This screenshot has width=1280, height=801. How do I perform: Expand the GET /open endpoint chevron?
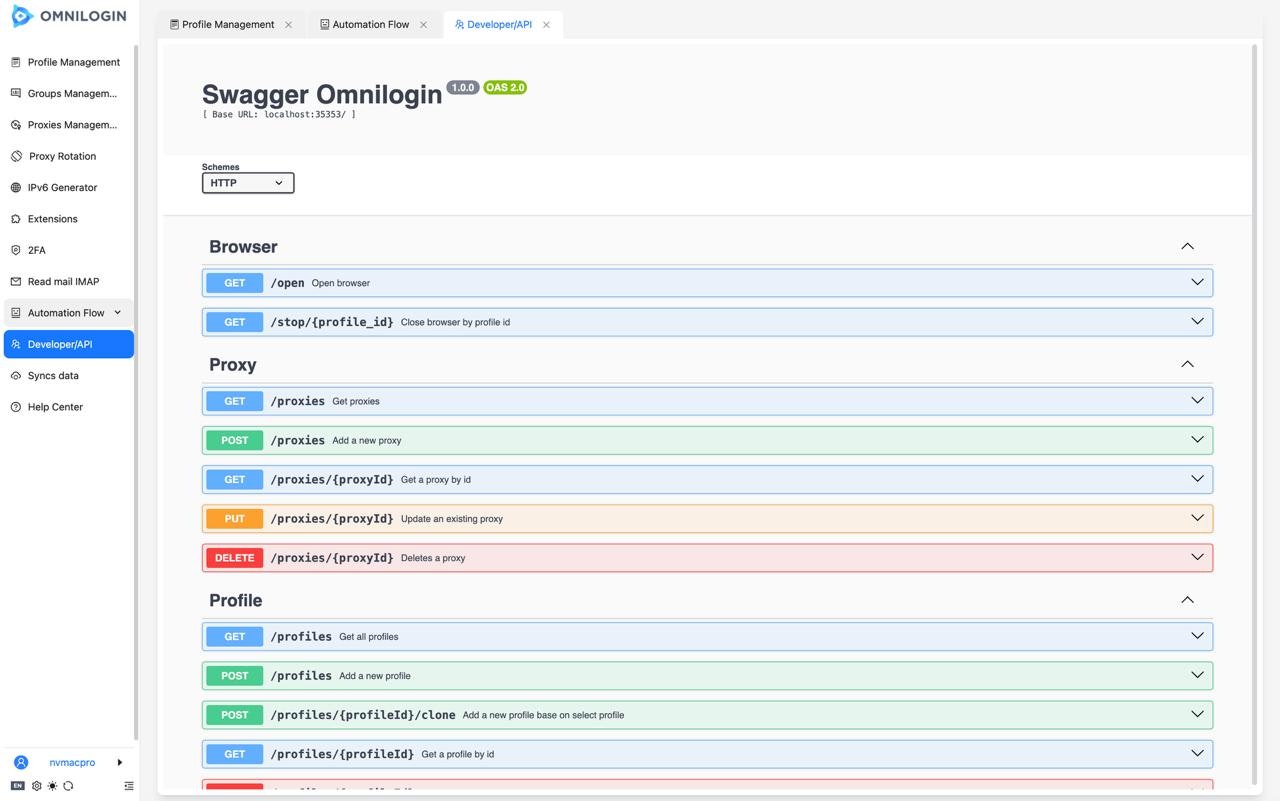pyautogui.click(x=1197, y=282)
